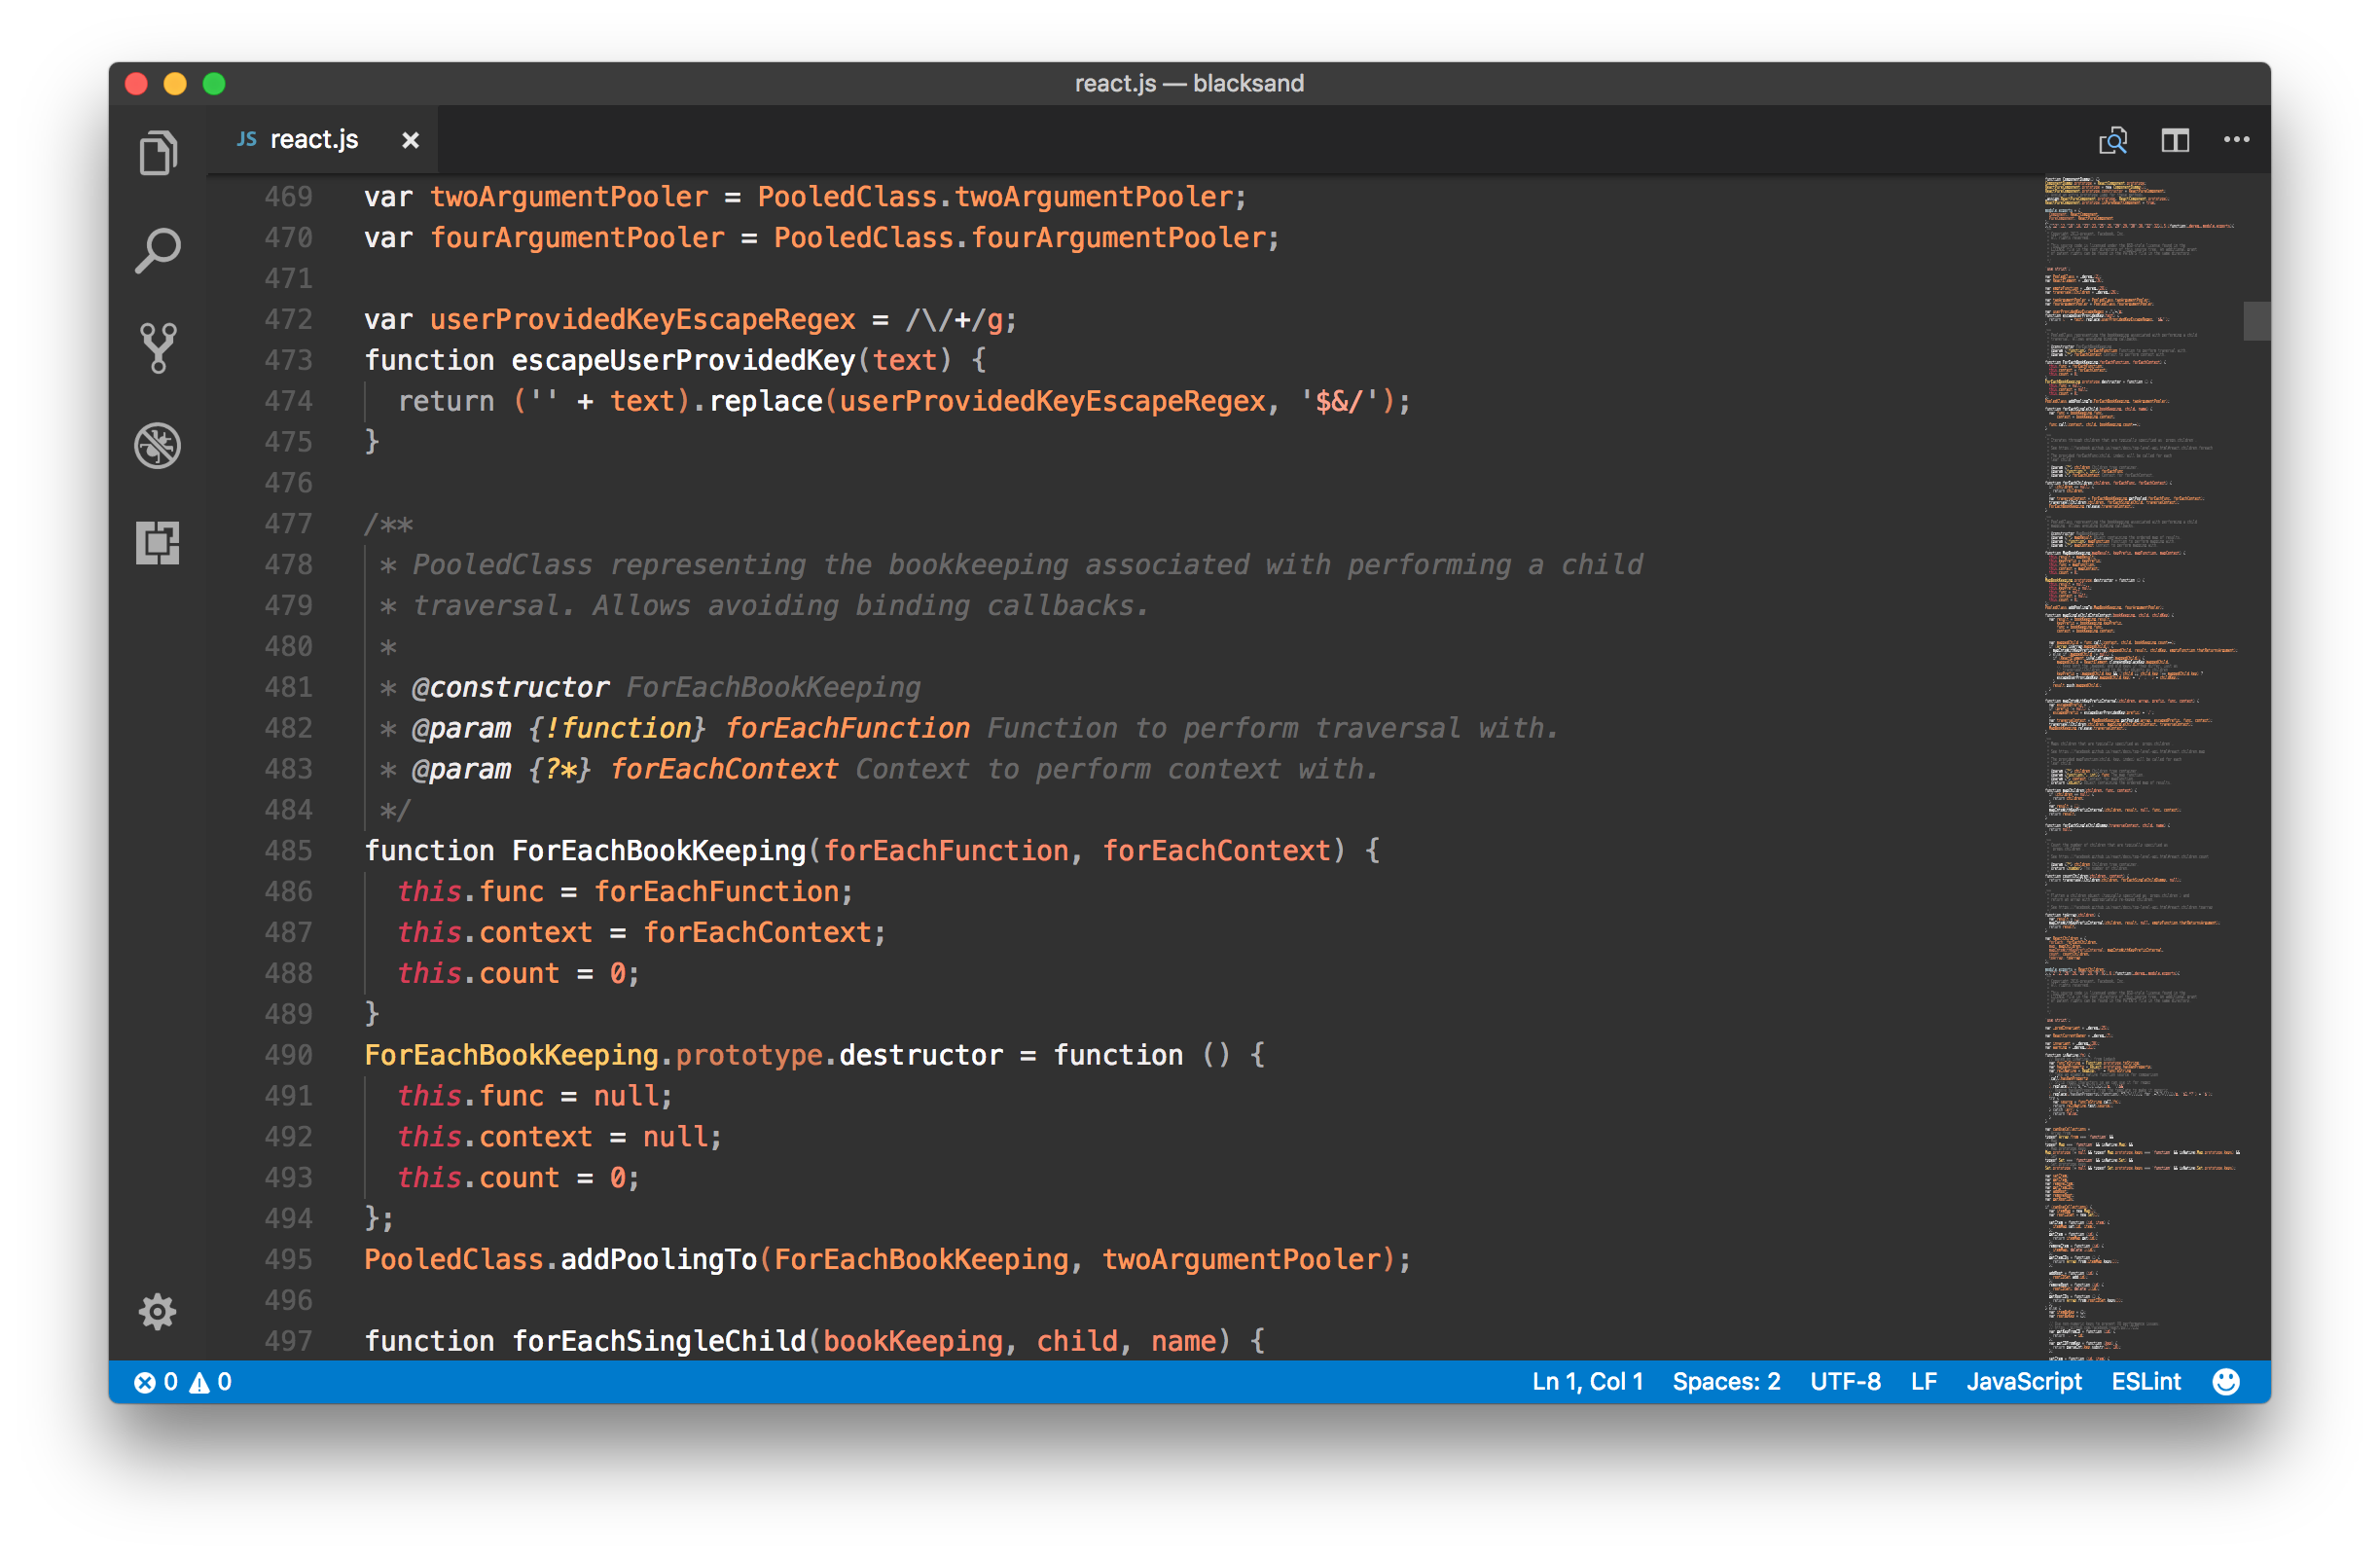Open the Search panel icon
Image resolution: width=2380 pixels, height=1559 pixels.
(x=157, y=250)
